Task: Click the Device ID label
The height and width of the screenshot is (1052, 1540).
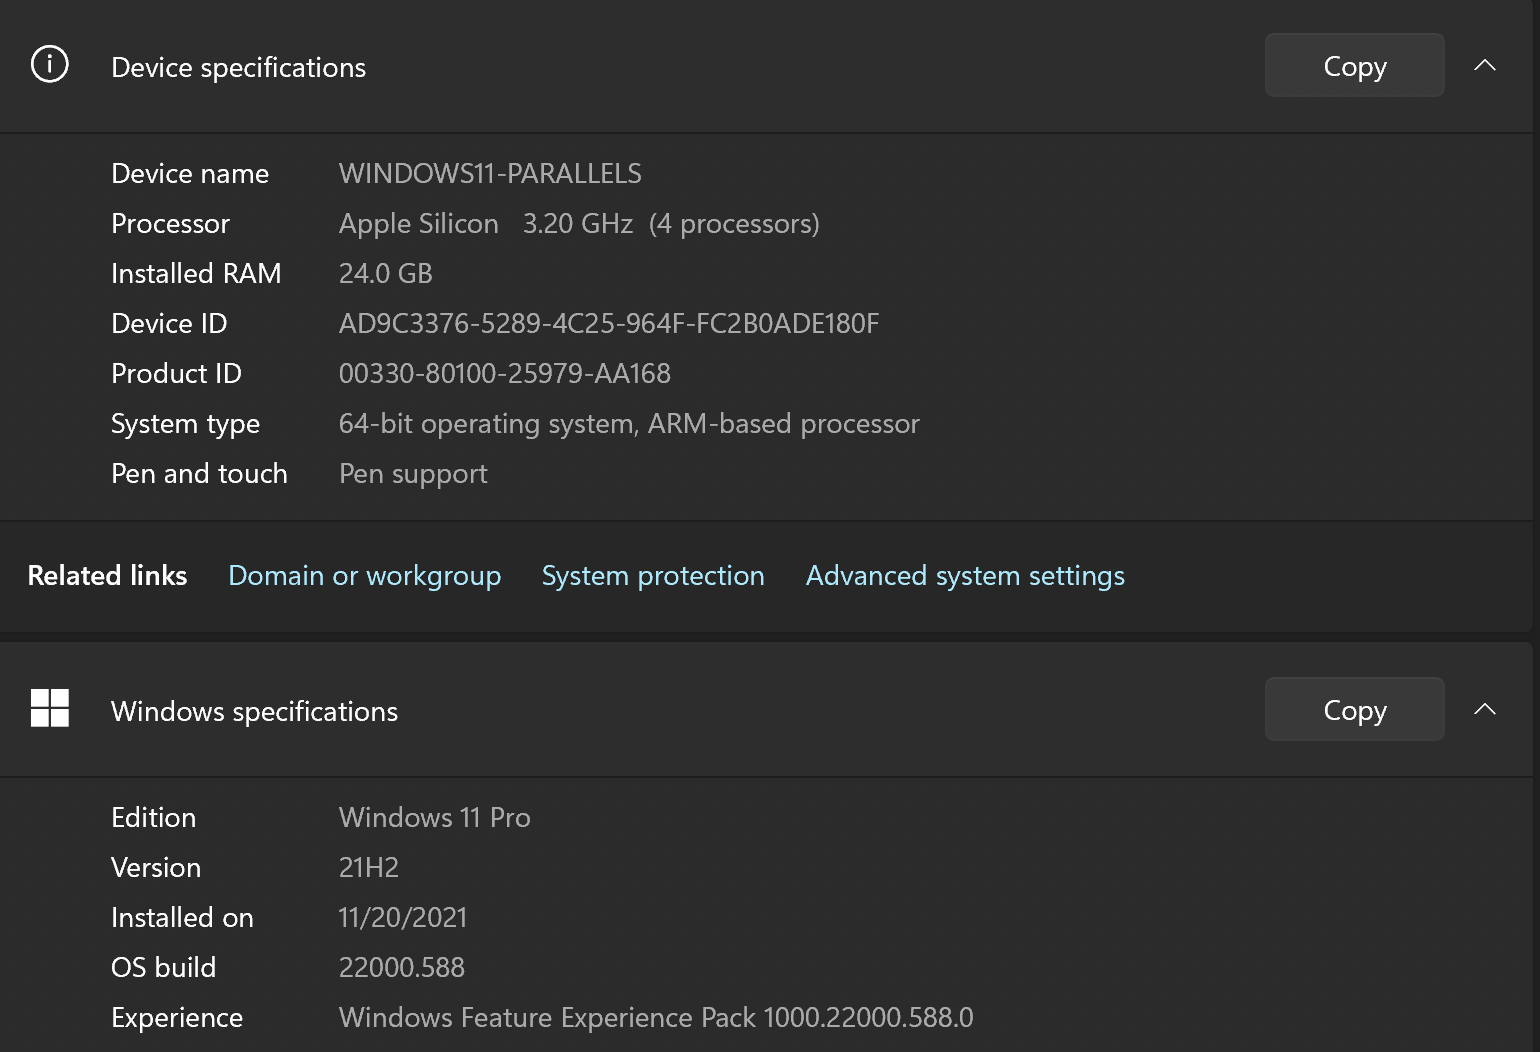Action: (169, 324)
